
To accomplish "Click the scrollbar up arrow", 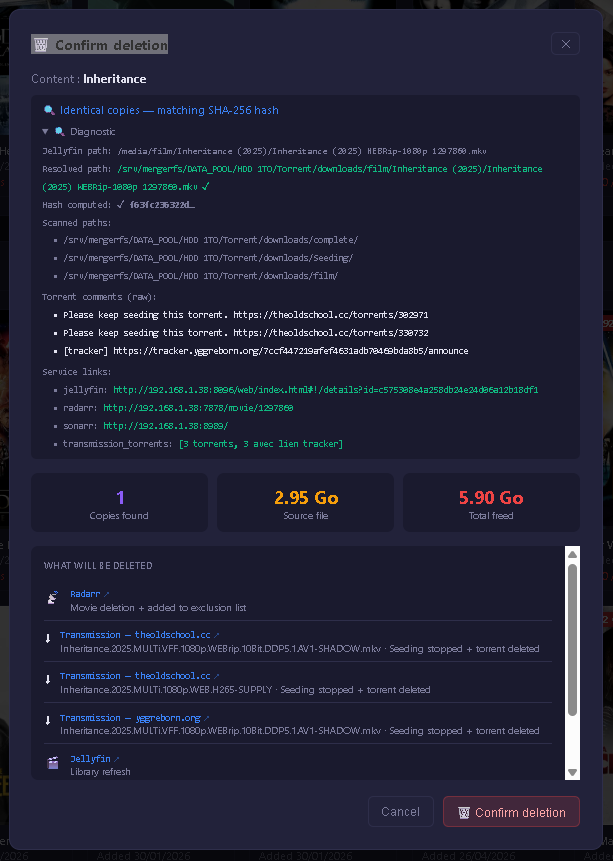I will (x=572, y=554).
